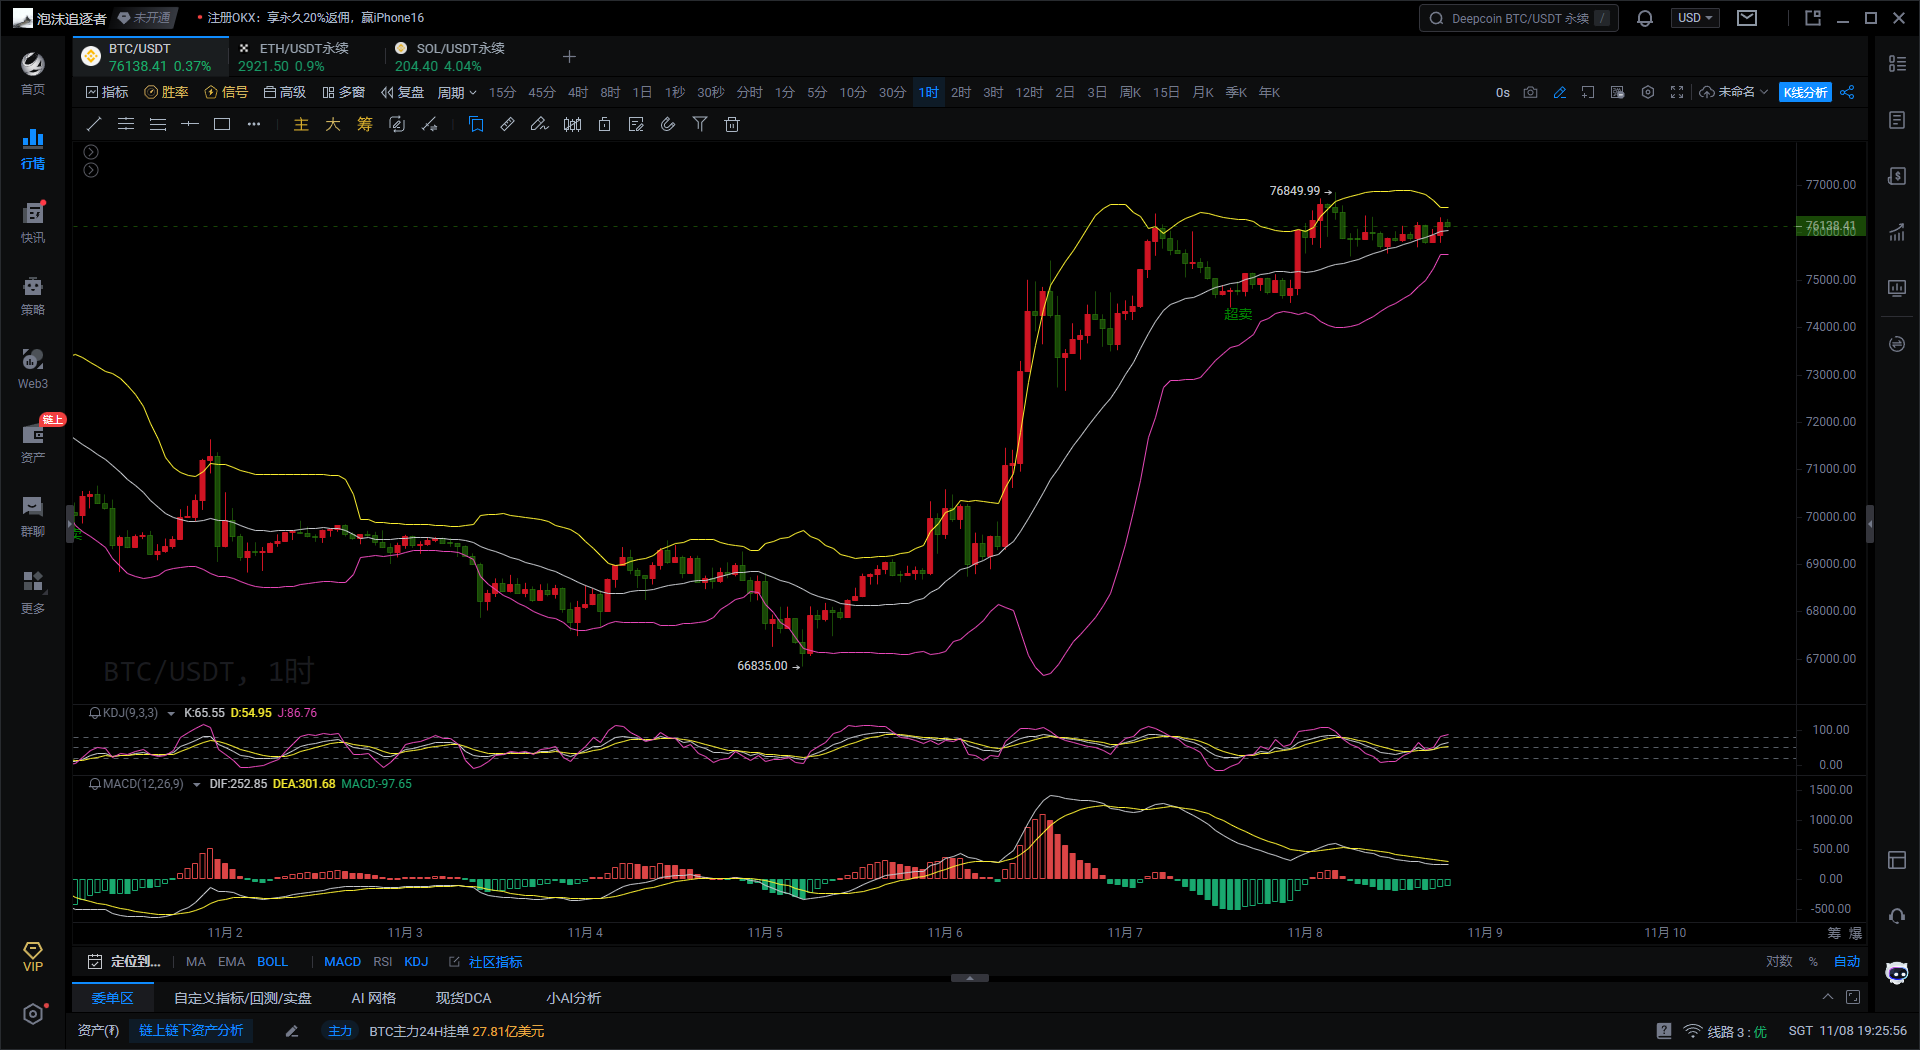Toggle the RSI indicator
Viewport: 1920px width, 1050px height.
[382, 961]
